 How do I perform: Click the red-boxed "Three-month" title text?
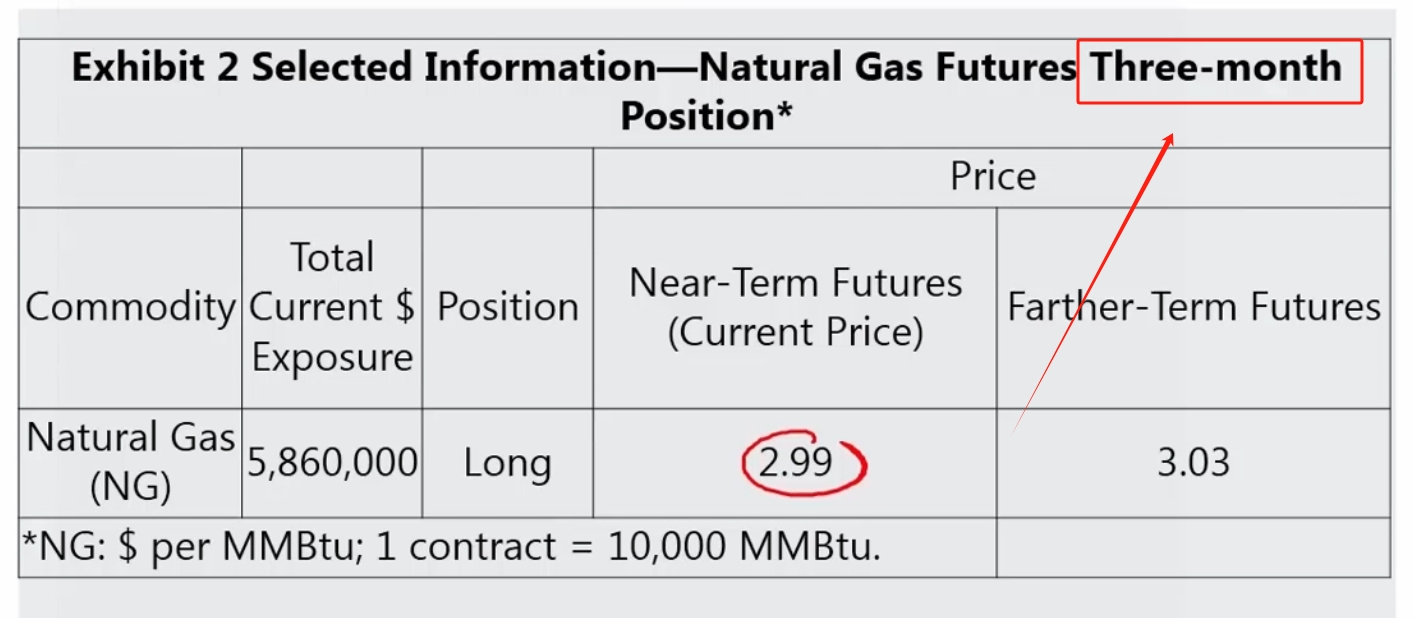tap(1216, 68)
